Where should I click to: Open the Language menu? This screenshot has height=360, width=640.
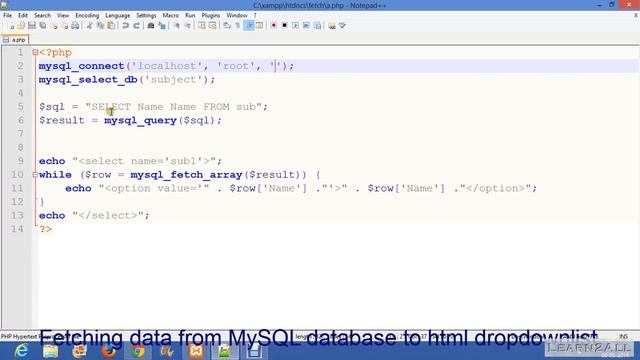coord(118,15)
